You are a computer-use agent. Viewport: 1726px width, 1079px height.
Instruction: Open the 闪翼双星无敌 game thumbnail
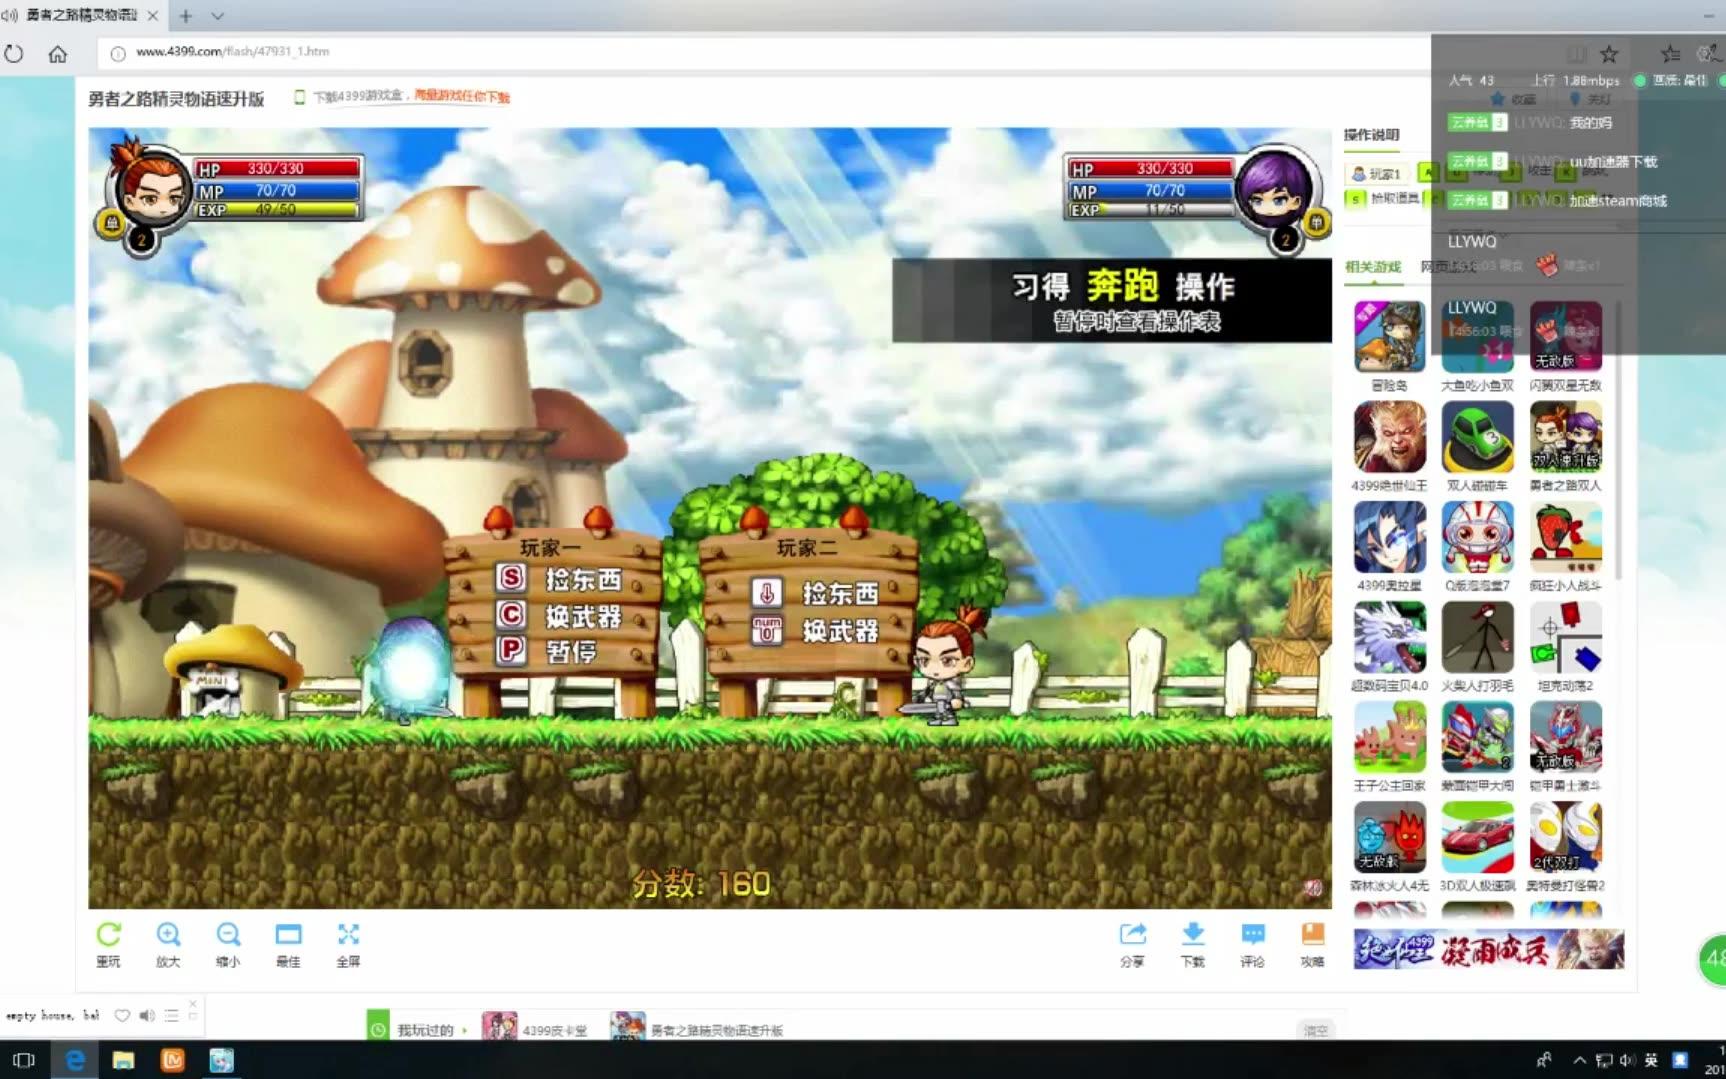(1566, 338)
